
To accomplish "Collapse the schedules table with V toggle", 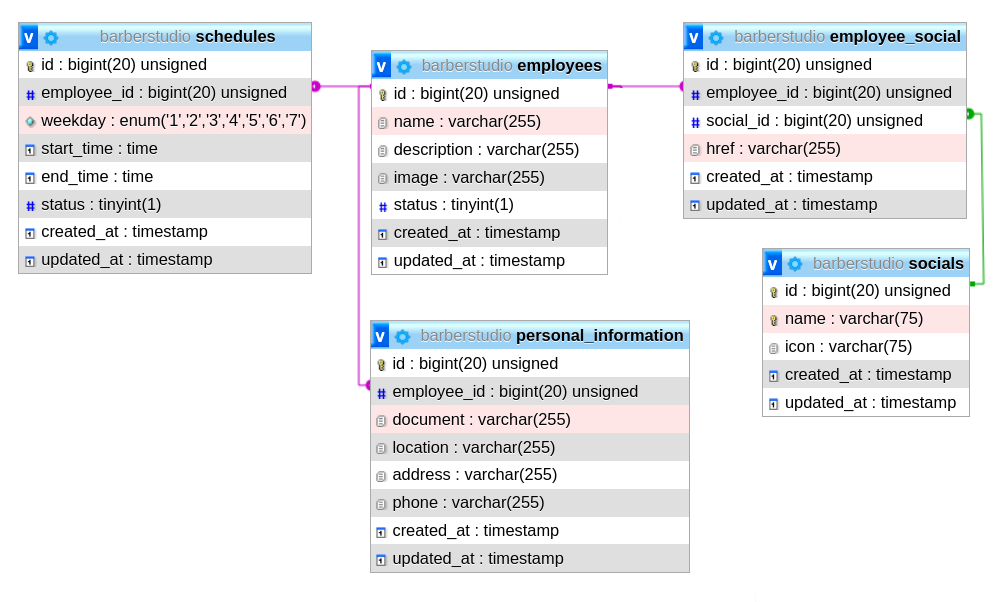I will pyautogui.click(x=29, y=37).
